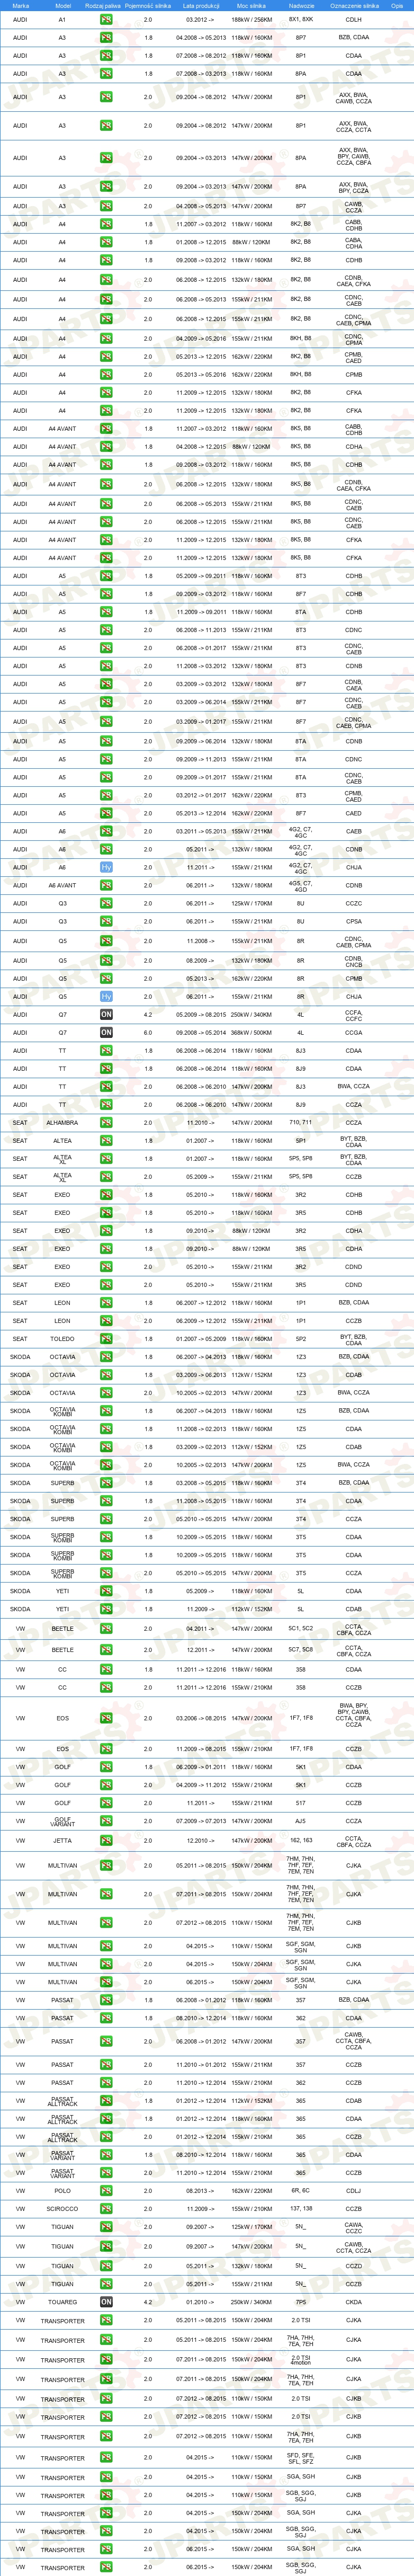Click the '188kW / 256KM' power cell

tap(251, 19)
